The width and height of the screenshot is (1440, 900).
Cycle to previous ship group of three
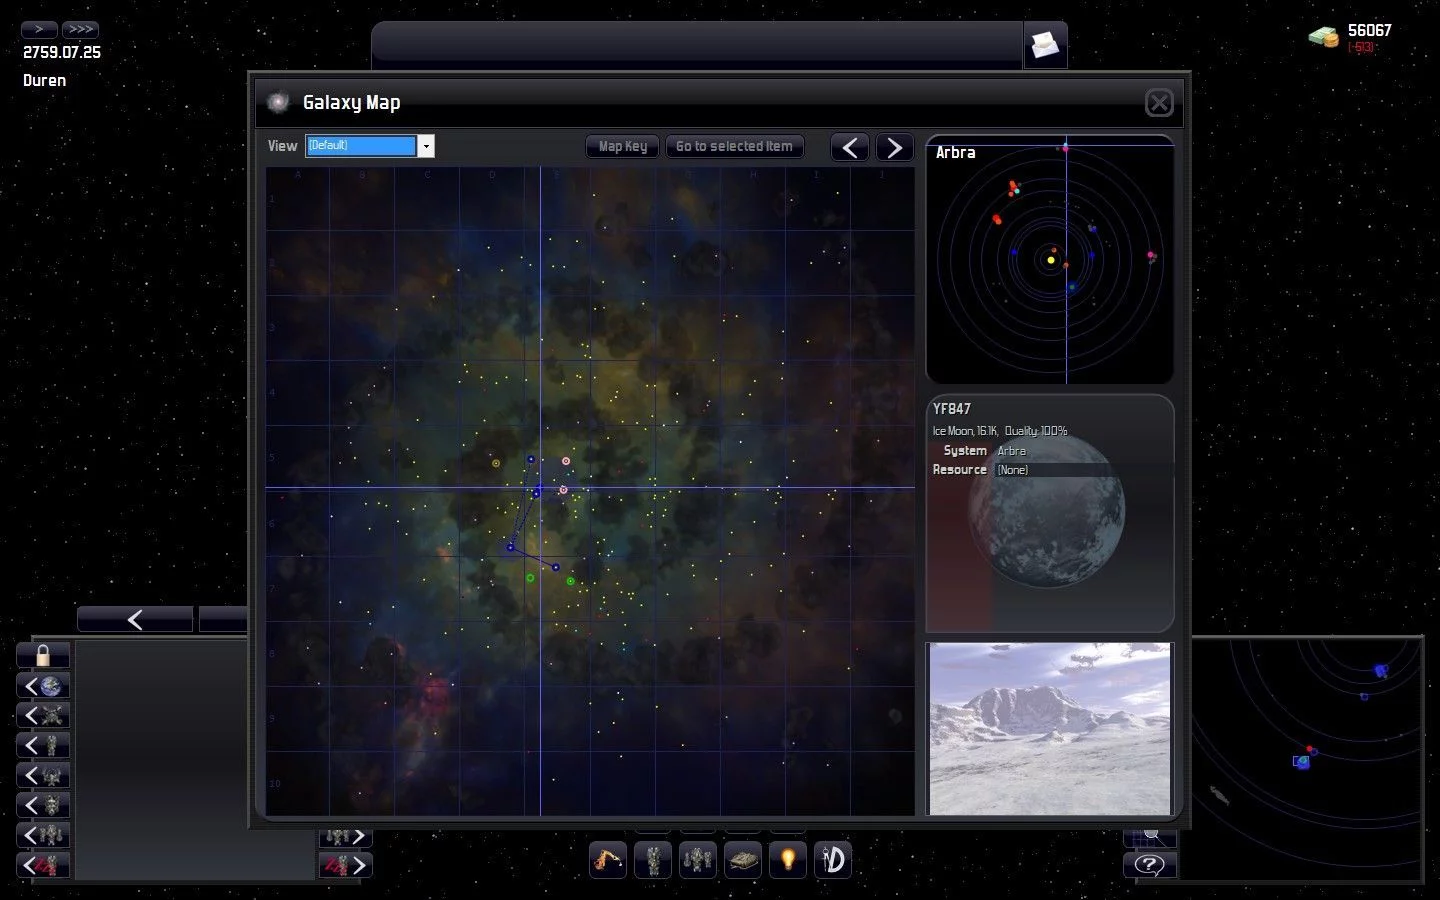[x=43, y=835]
